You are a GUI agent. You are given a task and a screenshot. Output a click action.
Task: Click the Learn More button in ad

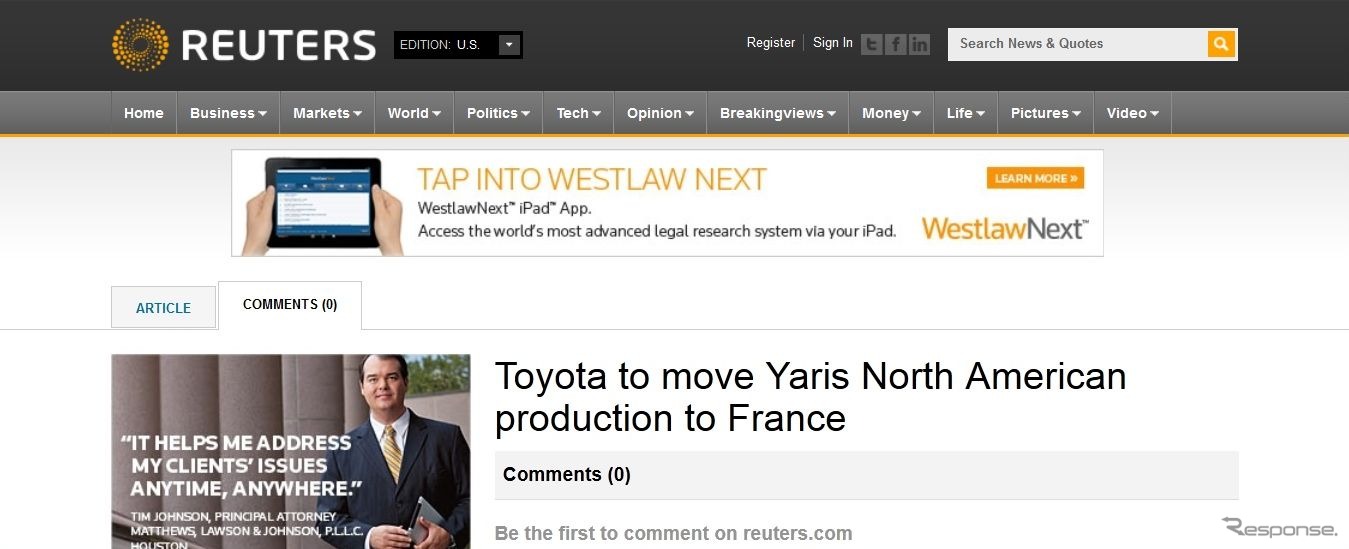(x=1035, y=178)
